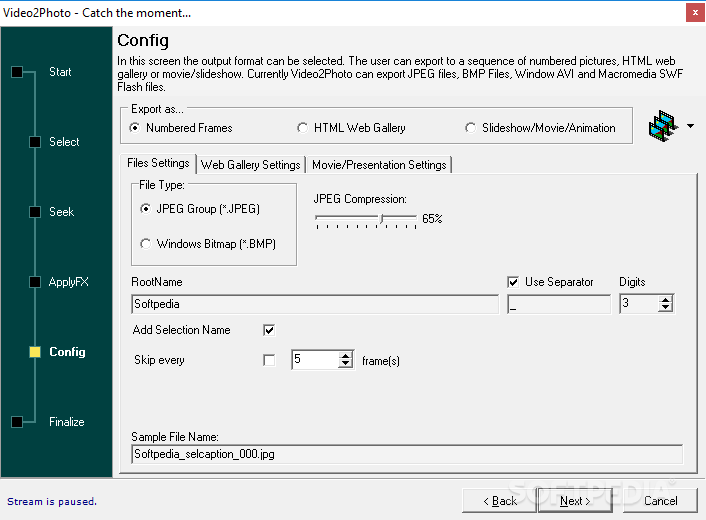This screenshot has width=706, height=520.
Task: Enable the Skip every checkbox
Action: pos(269,360)
